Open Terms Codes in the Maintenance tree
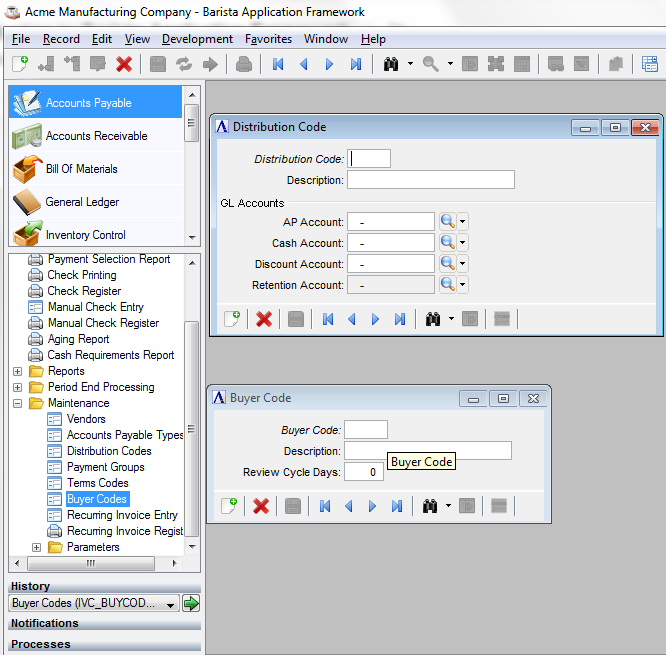 [x=97, y=483]
